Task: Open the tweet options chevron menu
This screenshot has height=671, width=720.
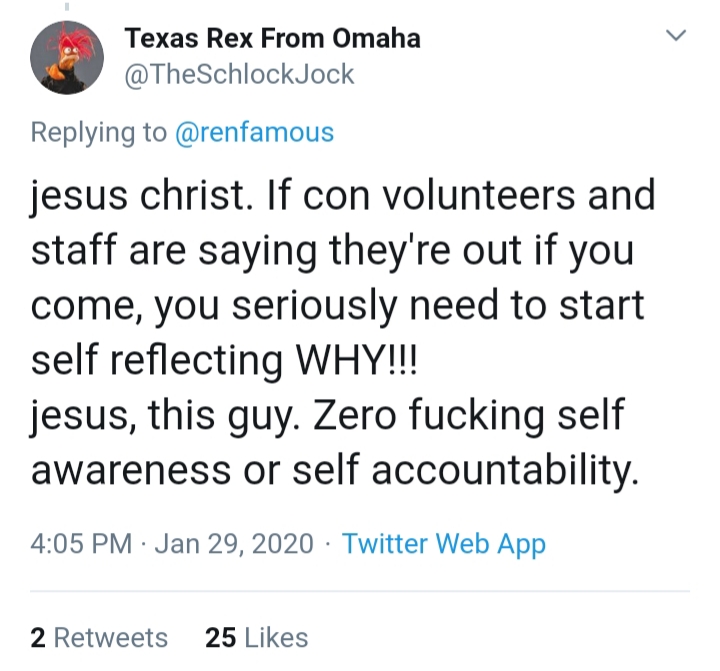Action: pos(675,35)
